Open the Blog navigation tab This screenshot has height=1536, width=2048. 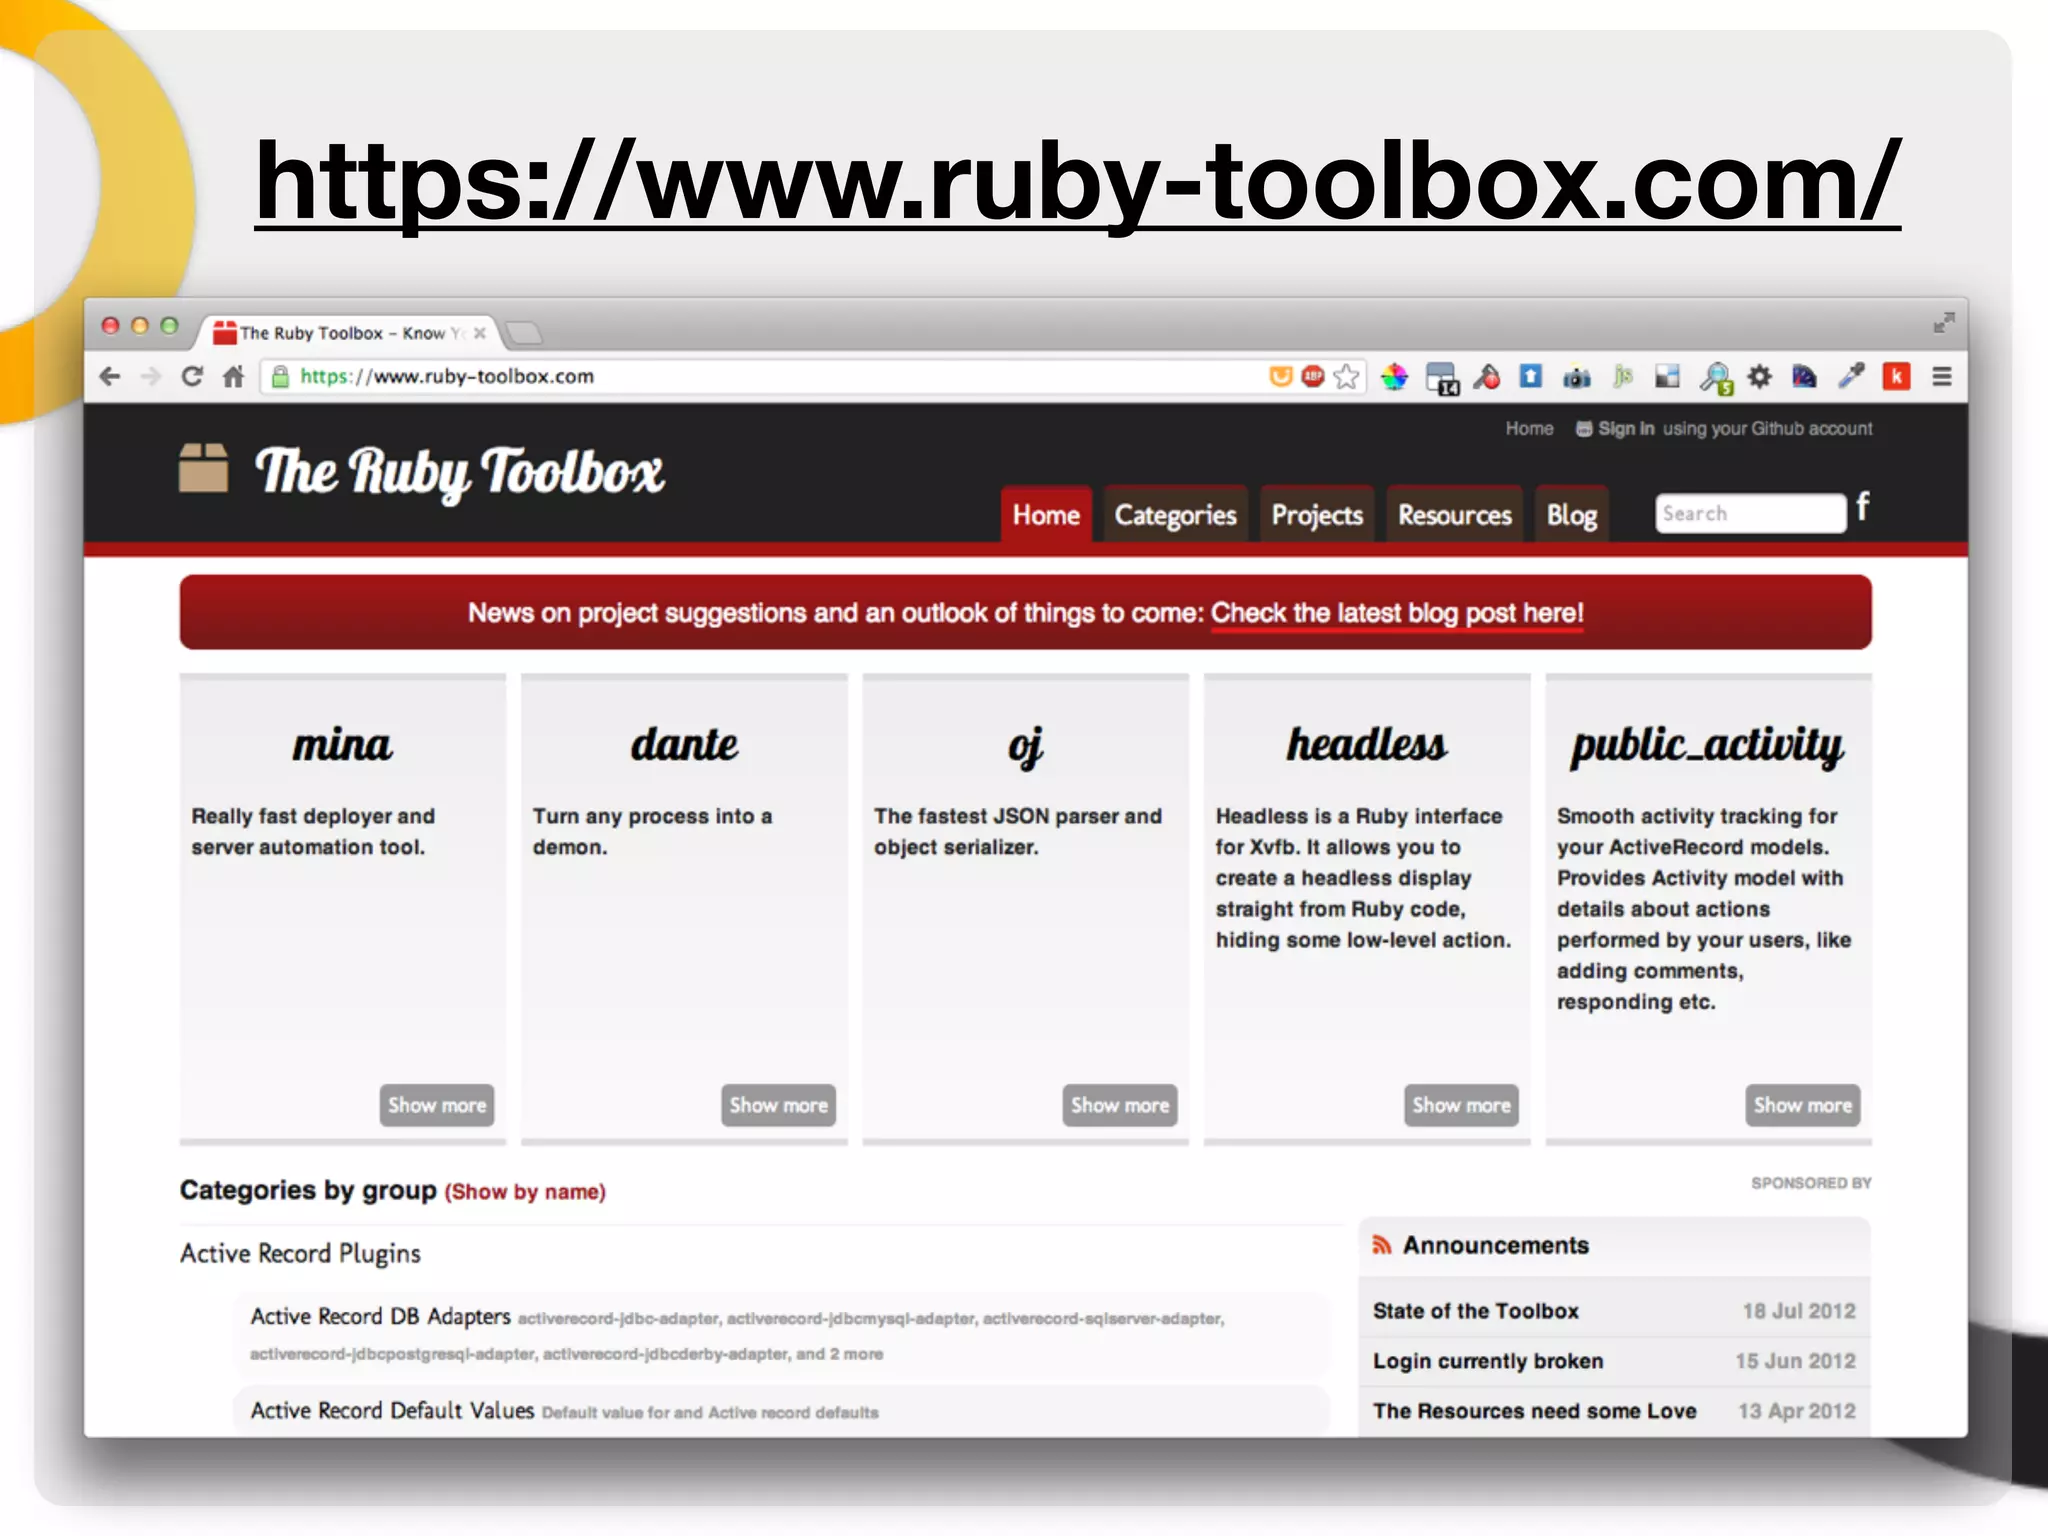(x=1572, y=514)
